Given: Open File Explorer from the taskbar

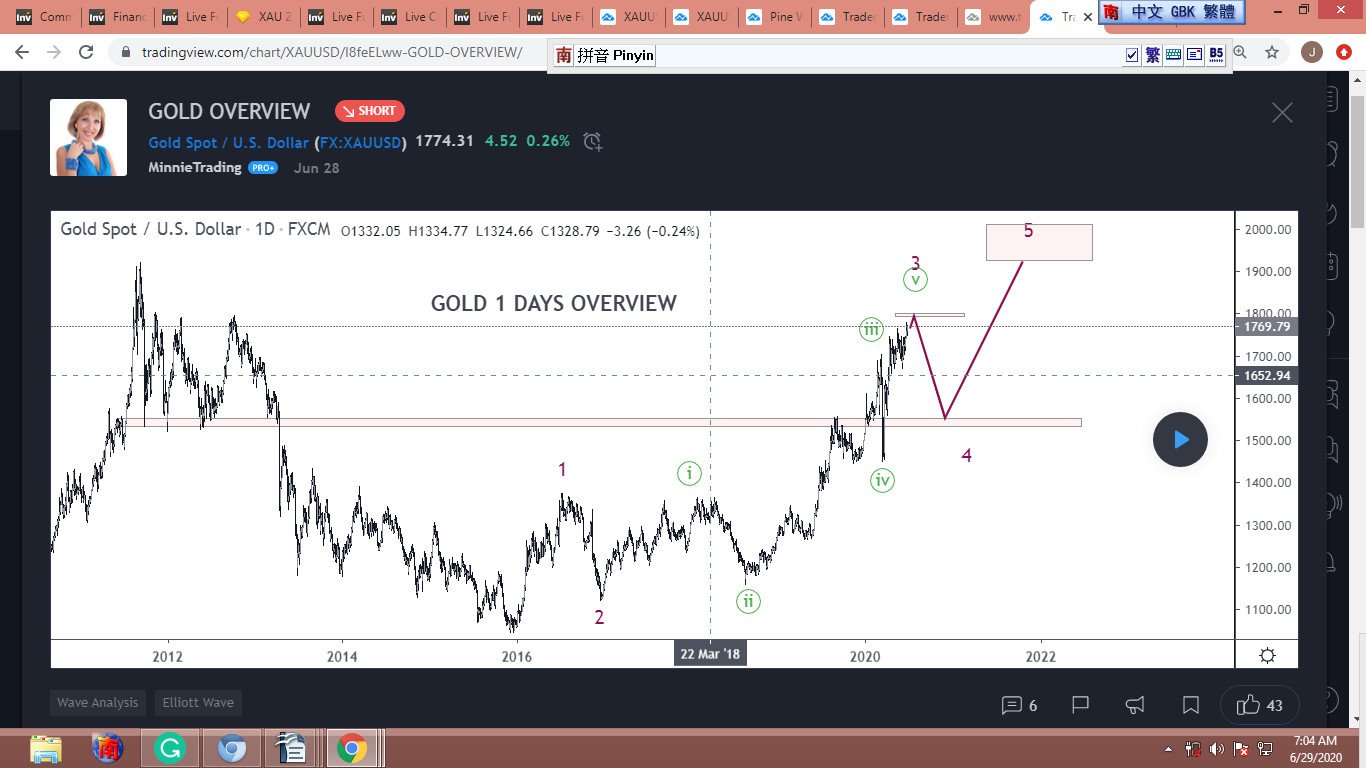Looking at the screenshot, I should click(46, 748).
